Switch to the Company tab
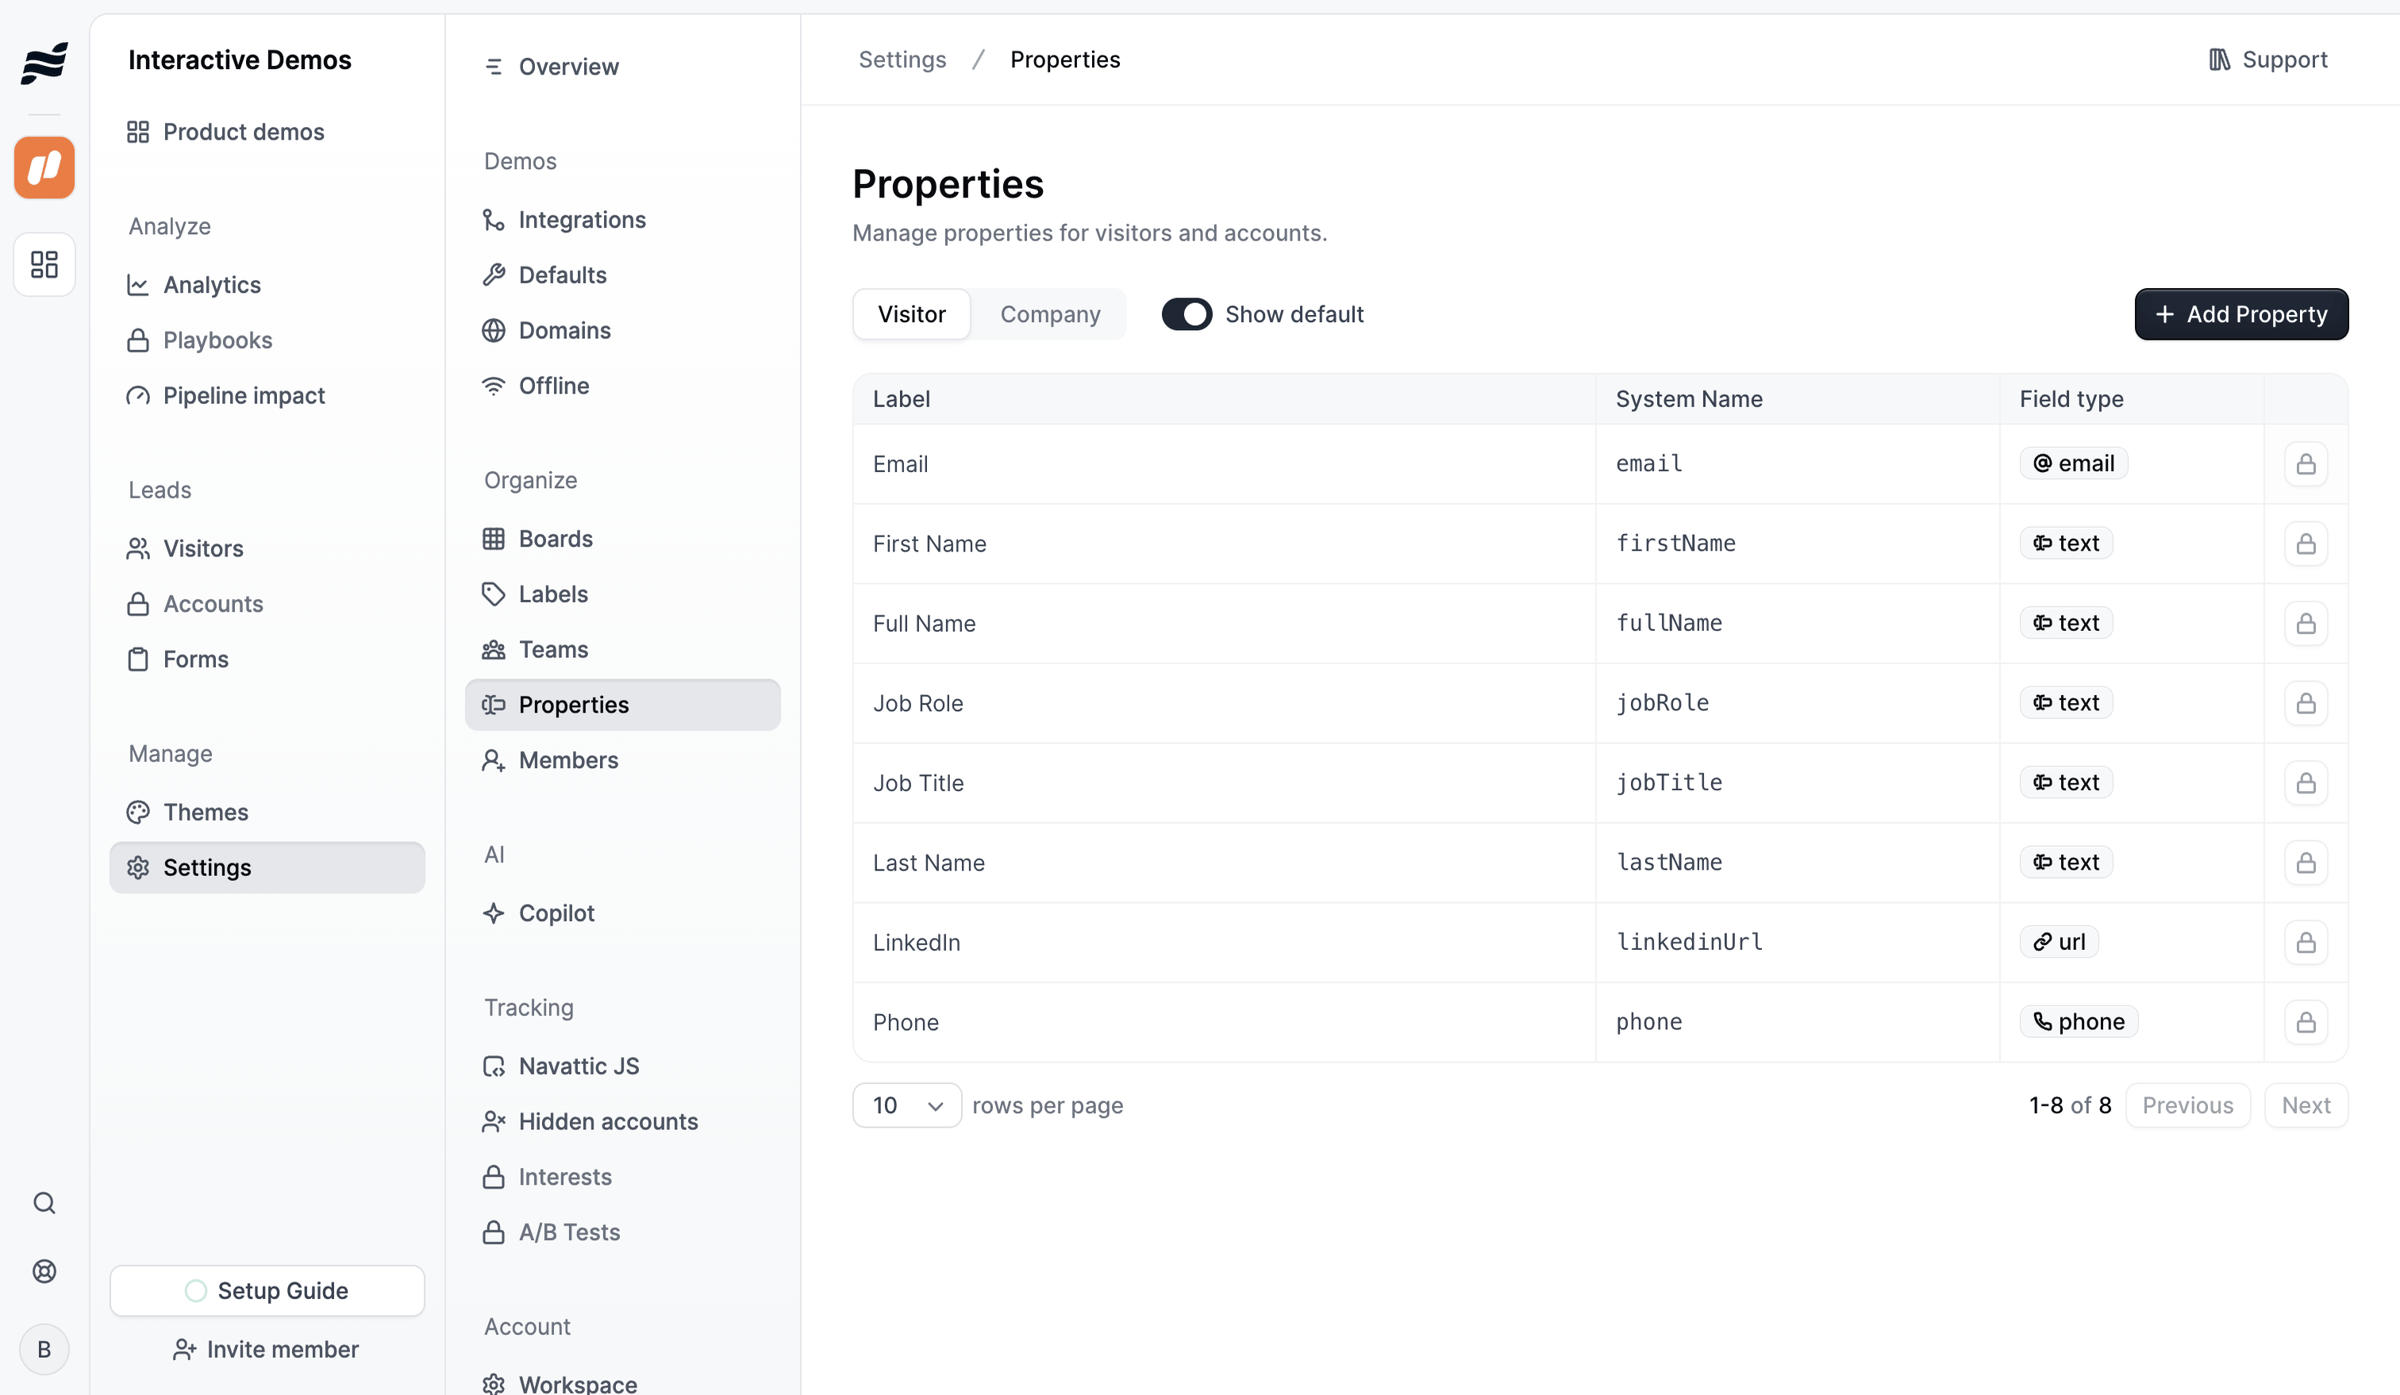 (1050, 314)
